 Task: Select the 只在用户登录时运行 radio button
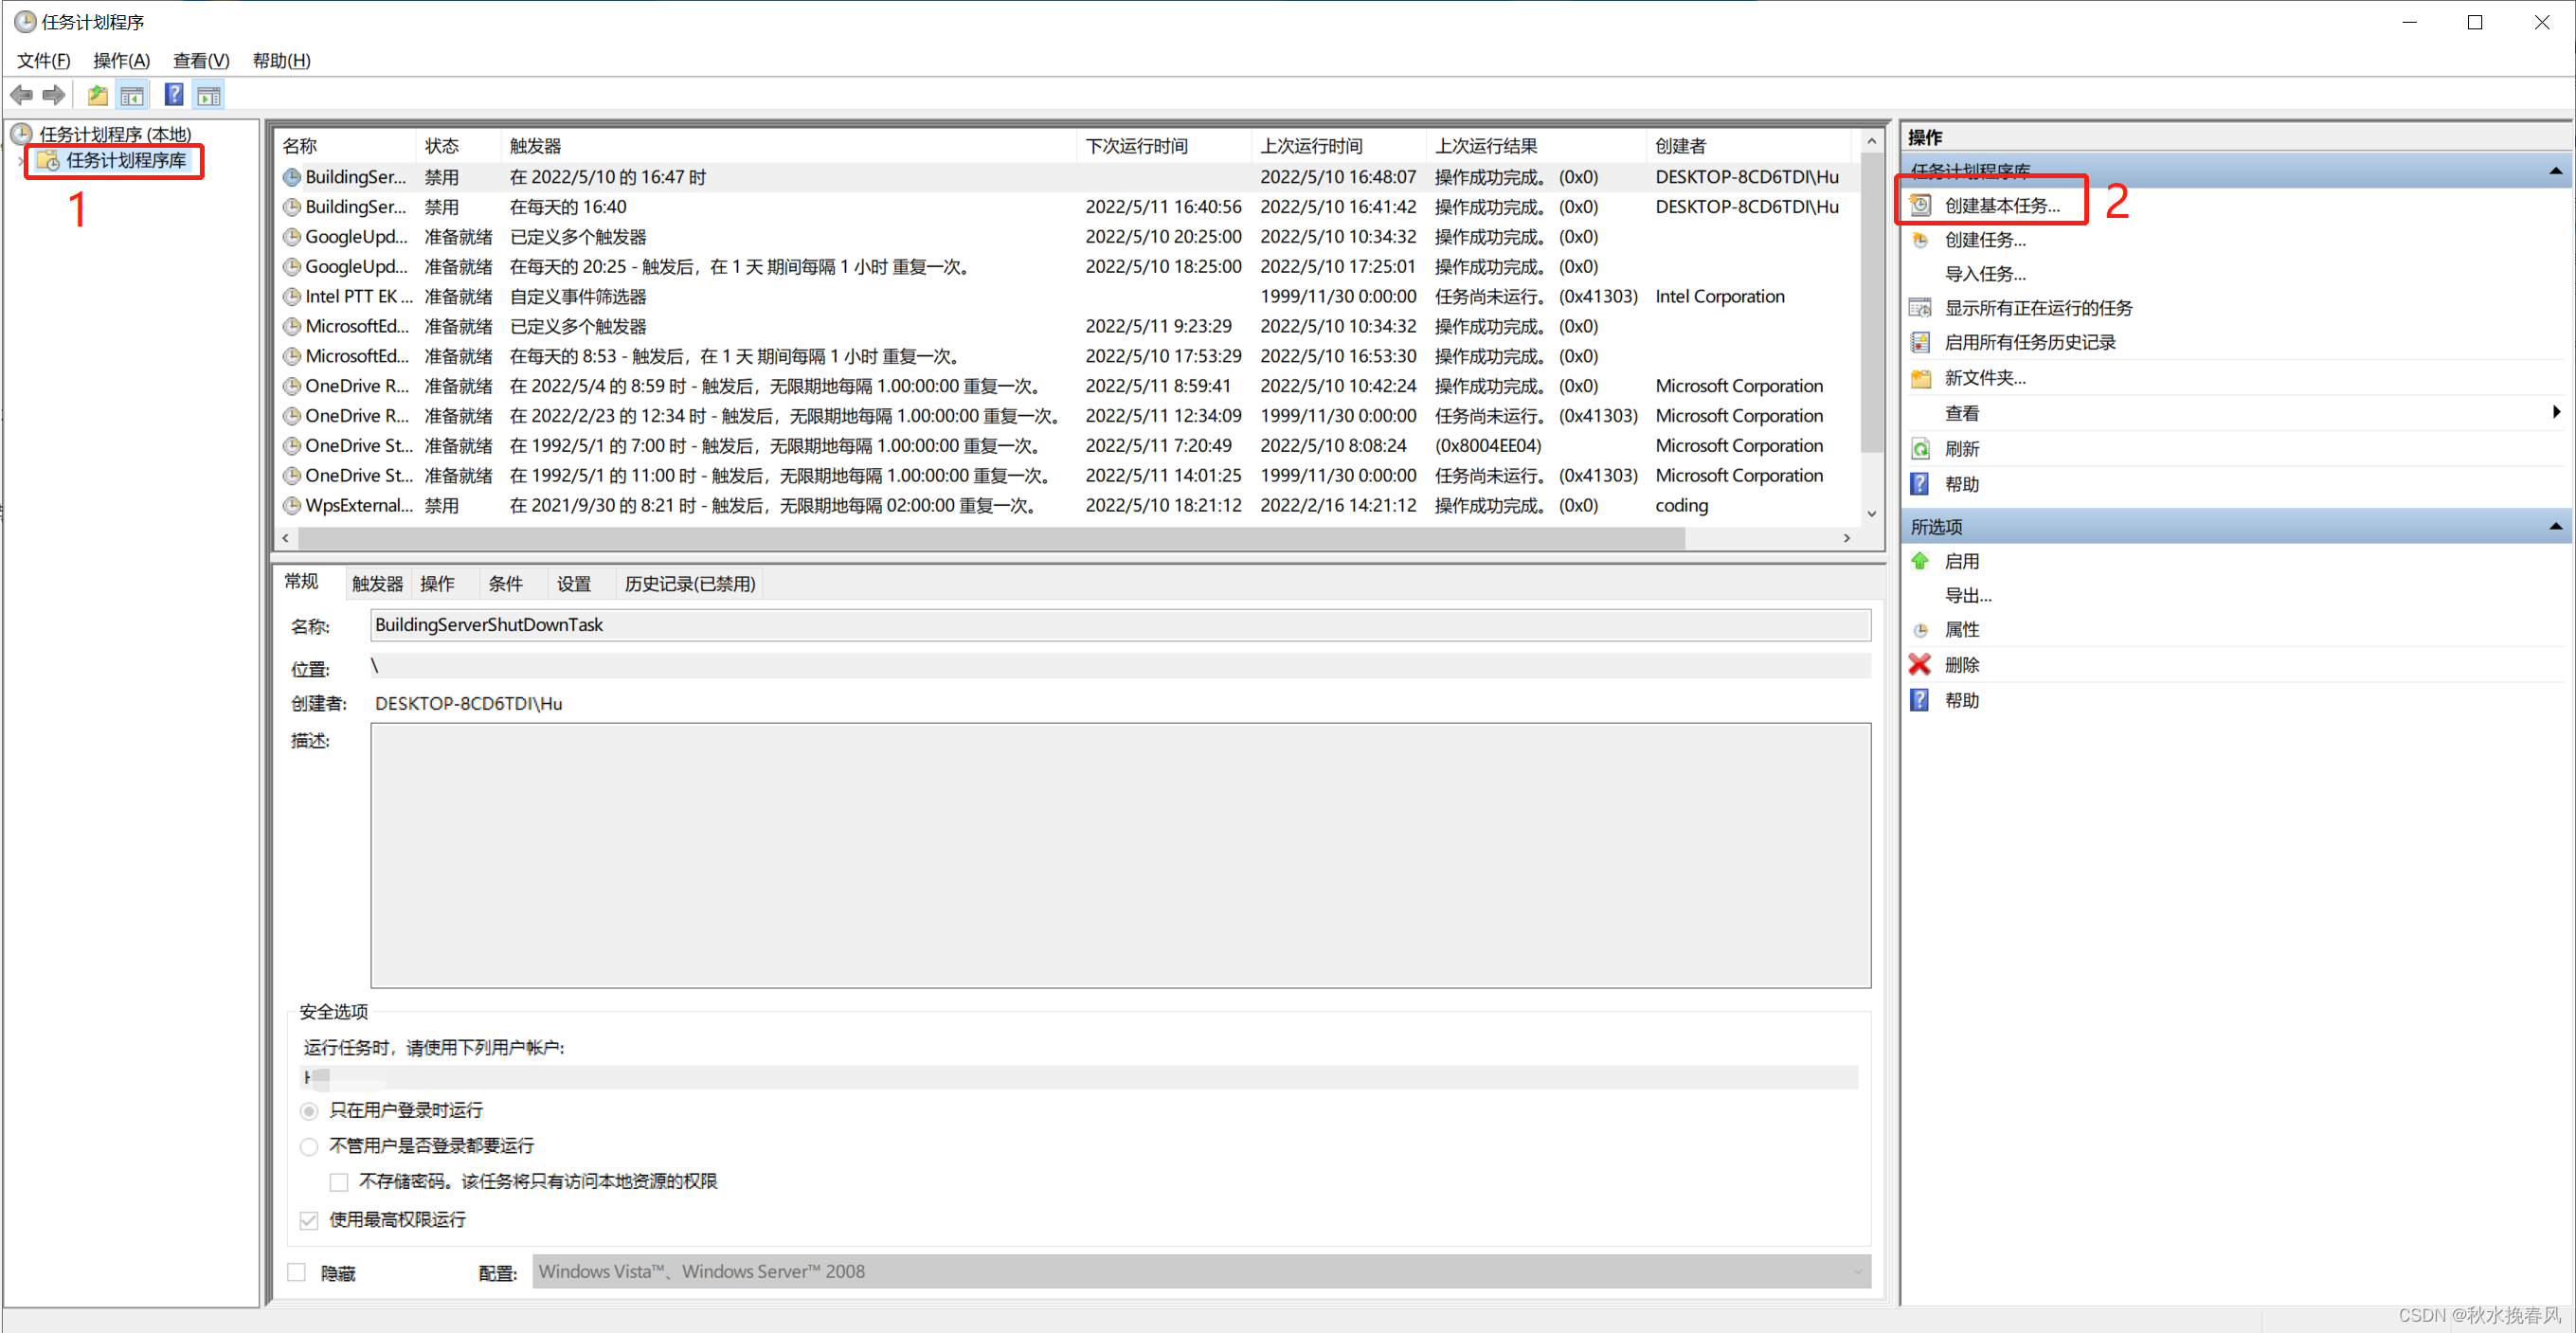click(x=309, y=1112)
